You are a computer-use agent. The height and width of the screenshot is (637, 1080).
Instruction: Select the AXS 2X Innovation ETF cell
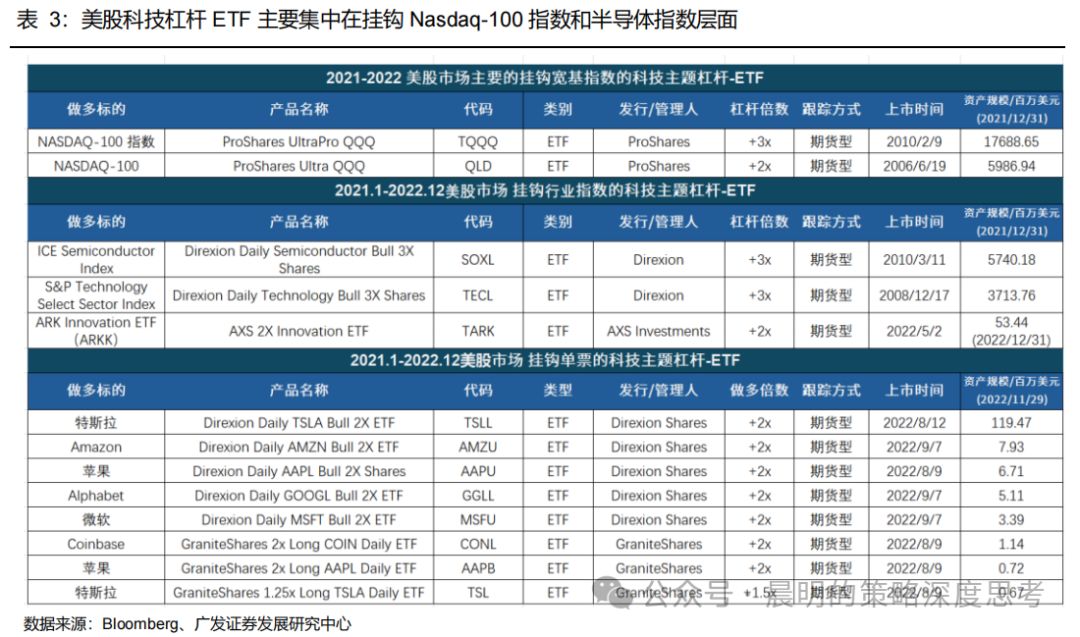coord(299,331)
